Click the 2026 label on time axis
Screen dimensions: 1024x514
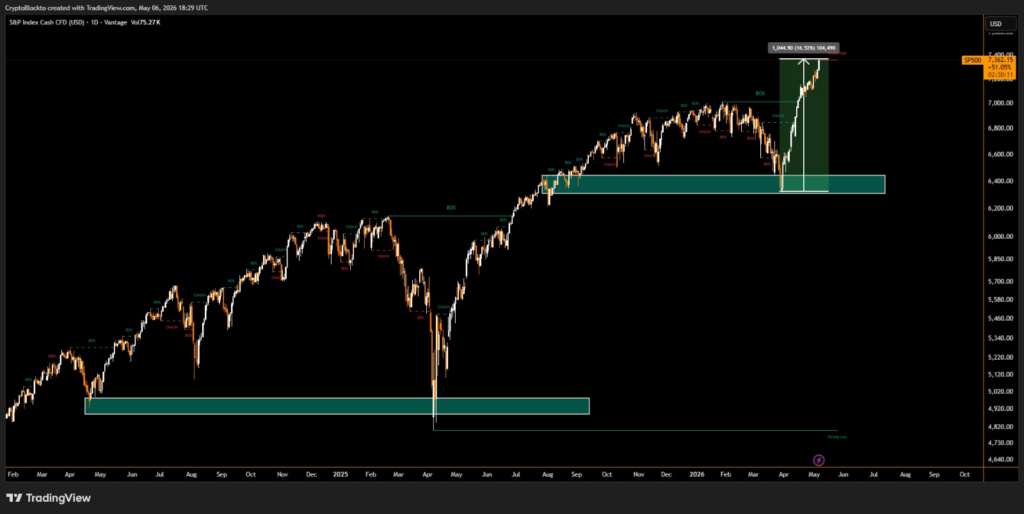pyautogui.click(x=696, y=474)
